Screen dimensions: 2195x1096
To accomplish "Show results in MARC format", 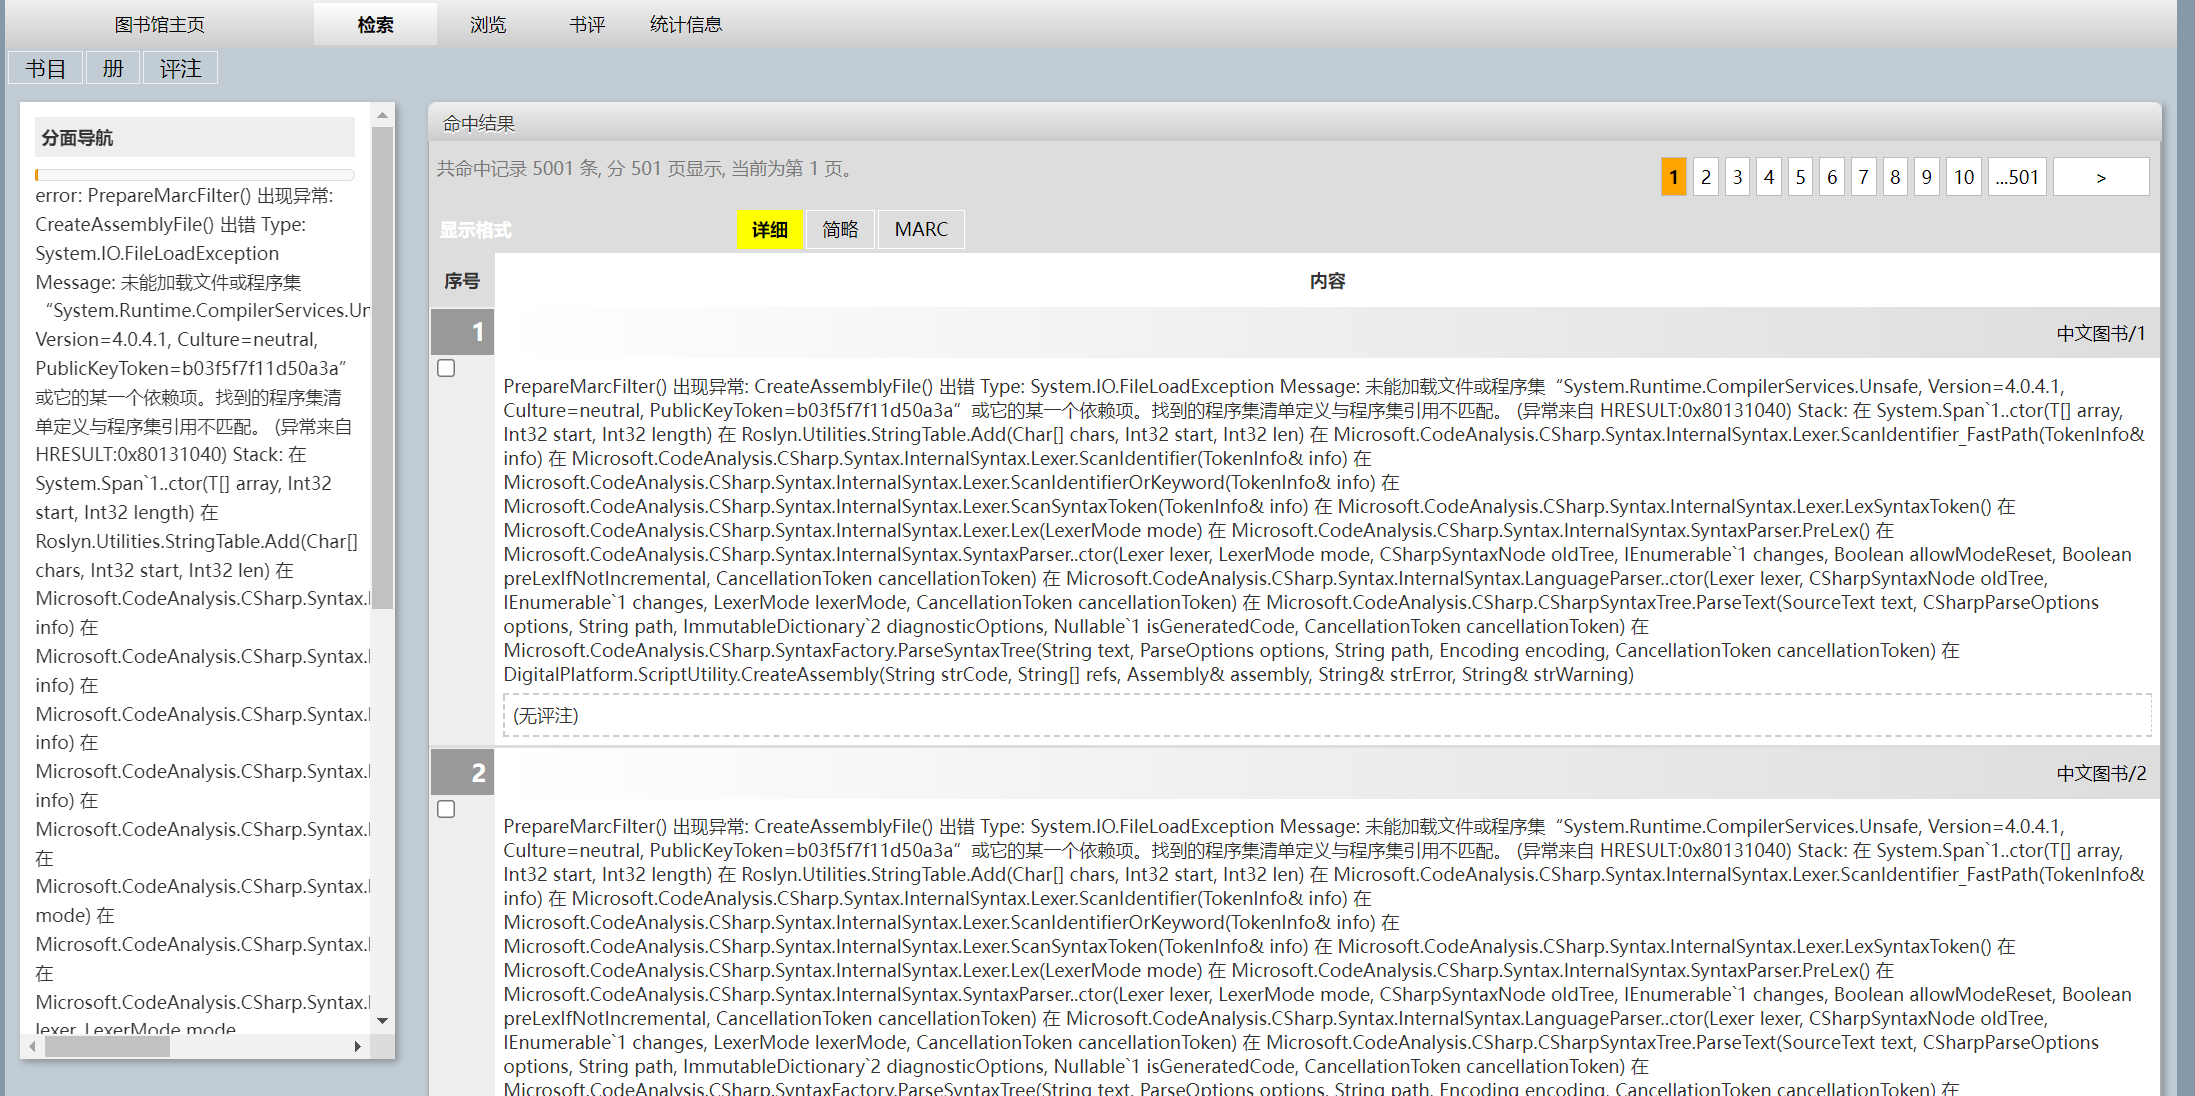I will pos(919,229).
